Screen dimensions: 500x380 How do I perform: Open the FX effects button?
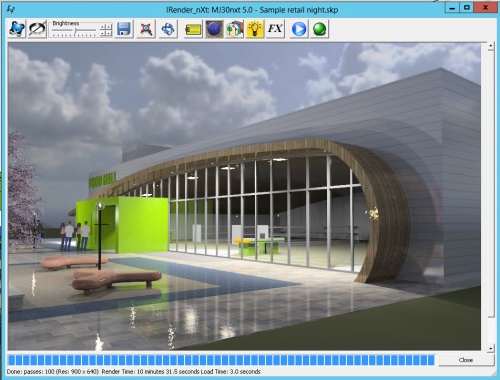[x=275, y=29]
